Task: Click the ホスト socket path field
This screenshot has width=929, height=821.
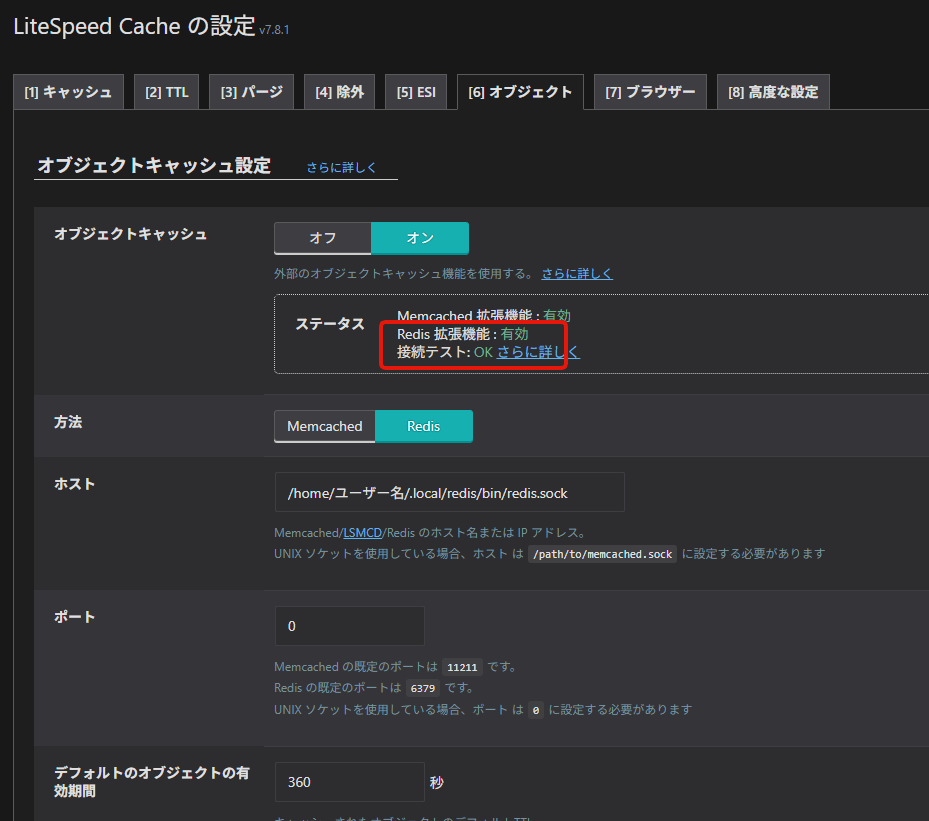Action: click(x=450, y=492)
